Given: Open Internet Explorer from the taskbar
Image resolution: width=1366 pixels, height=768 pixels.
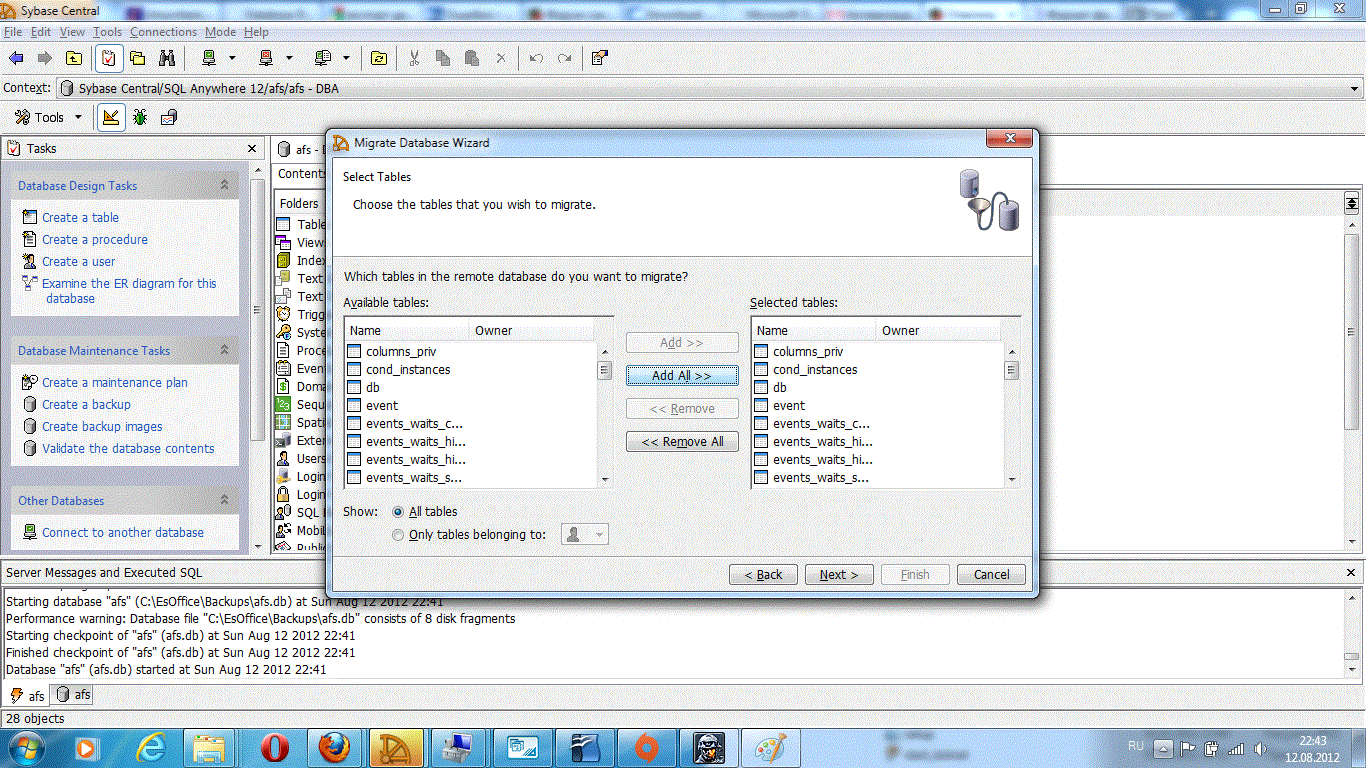Looking at the screenshot, I should click(152, 747).
